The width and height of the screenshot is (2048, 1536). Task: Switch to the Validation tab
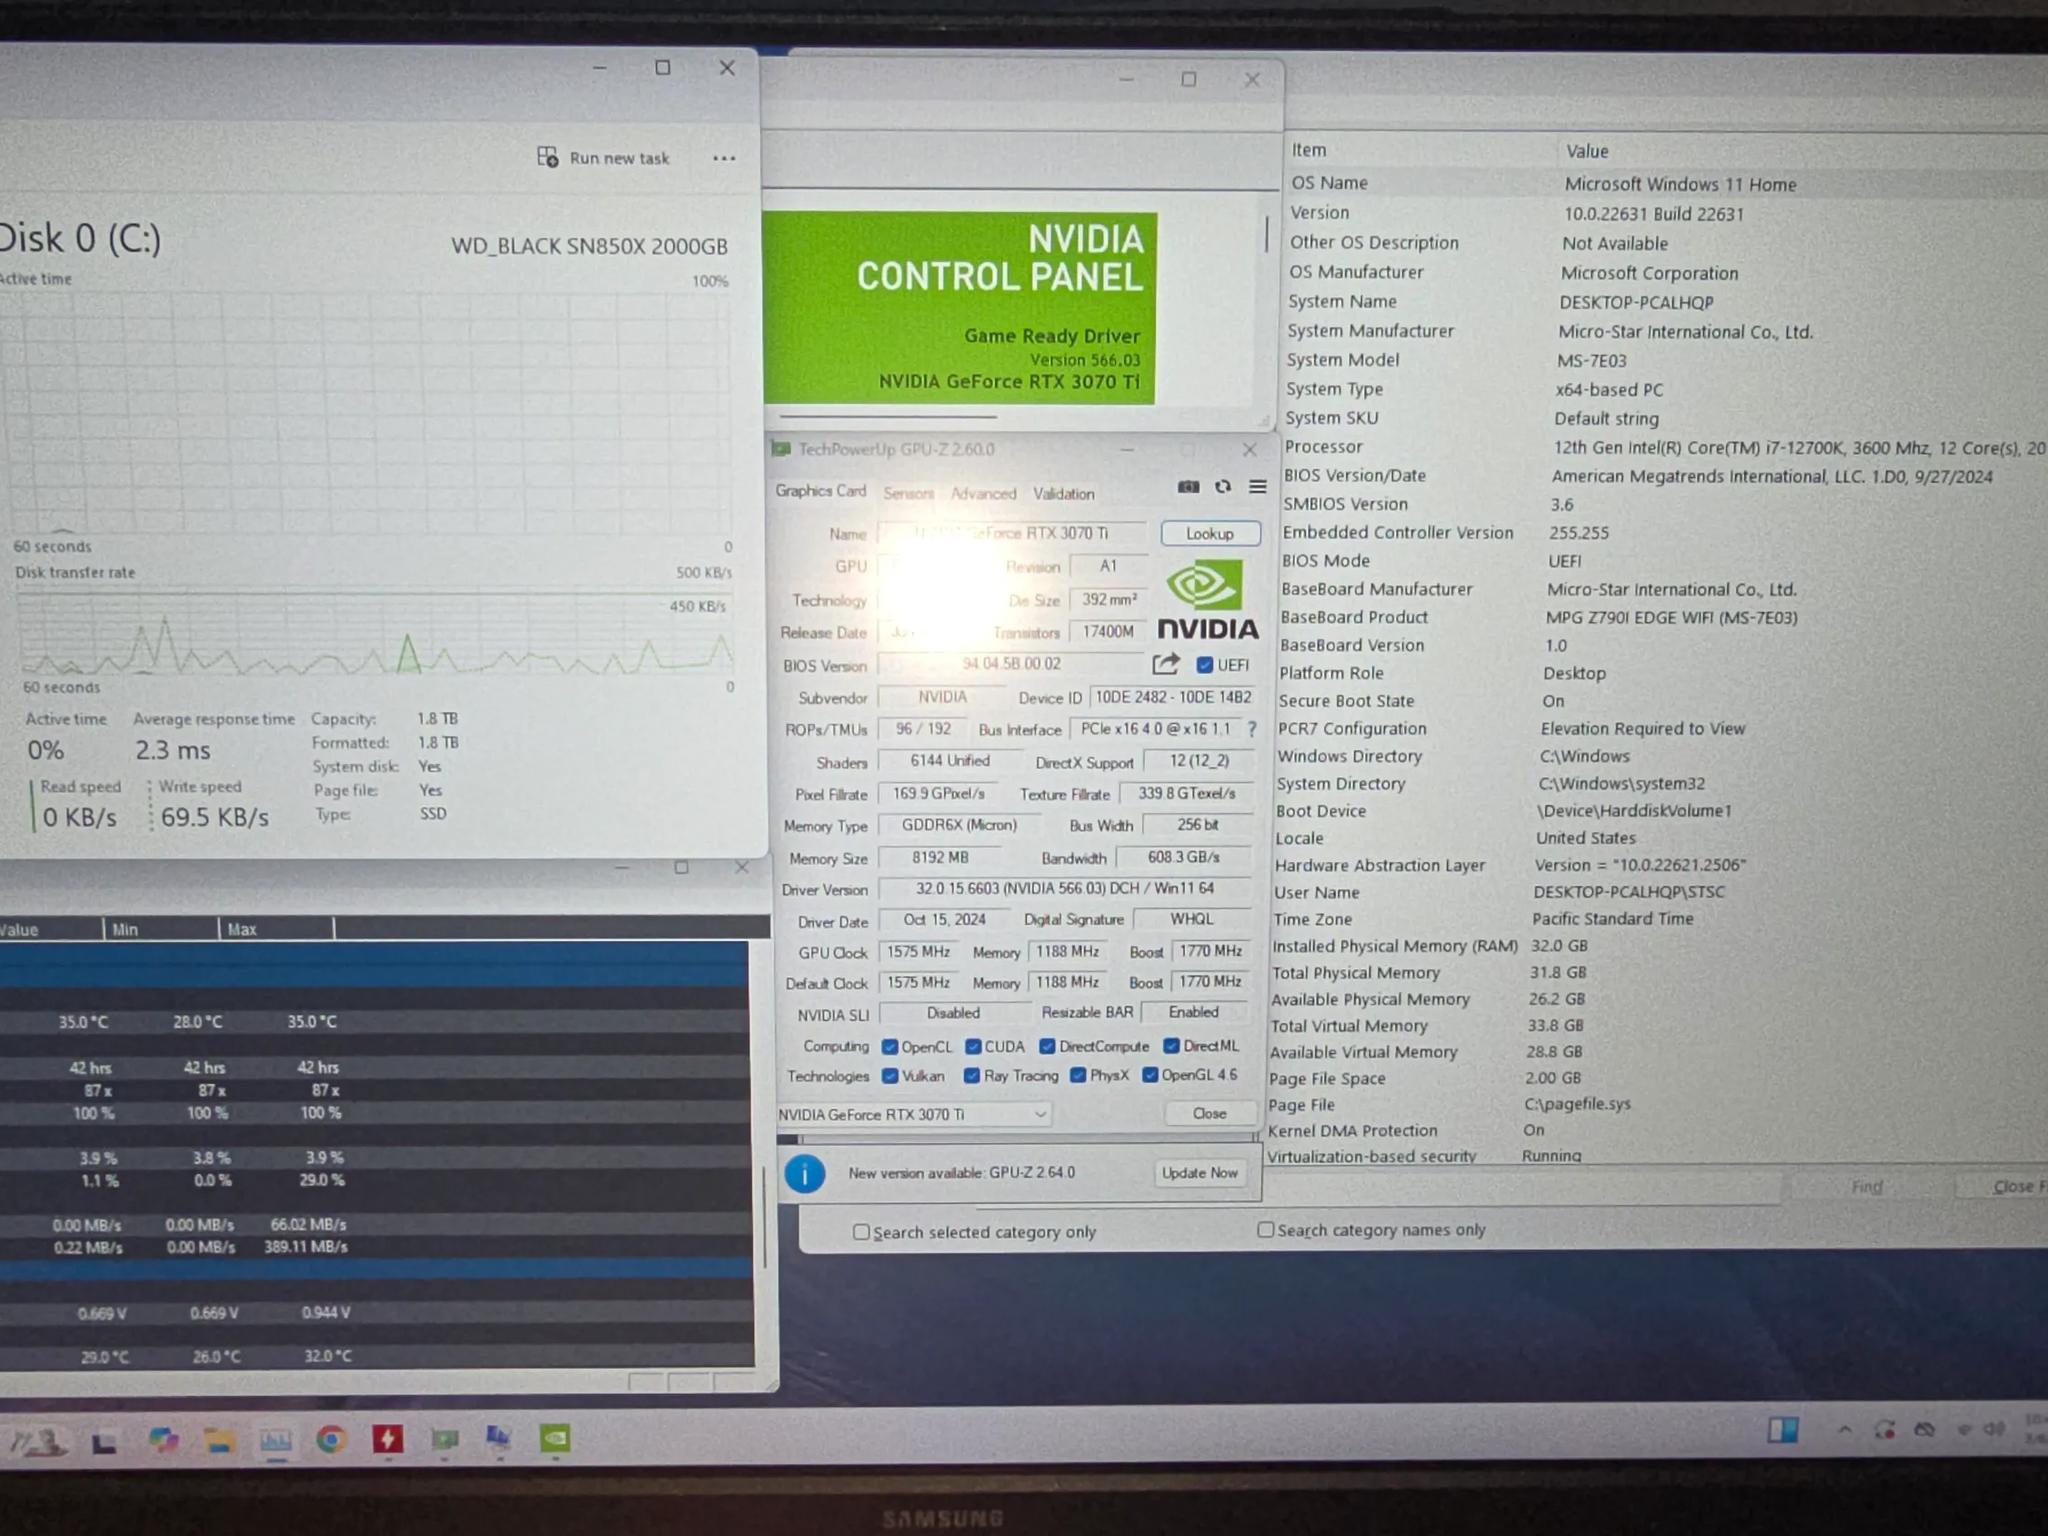[1063, 493]
